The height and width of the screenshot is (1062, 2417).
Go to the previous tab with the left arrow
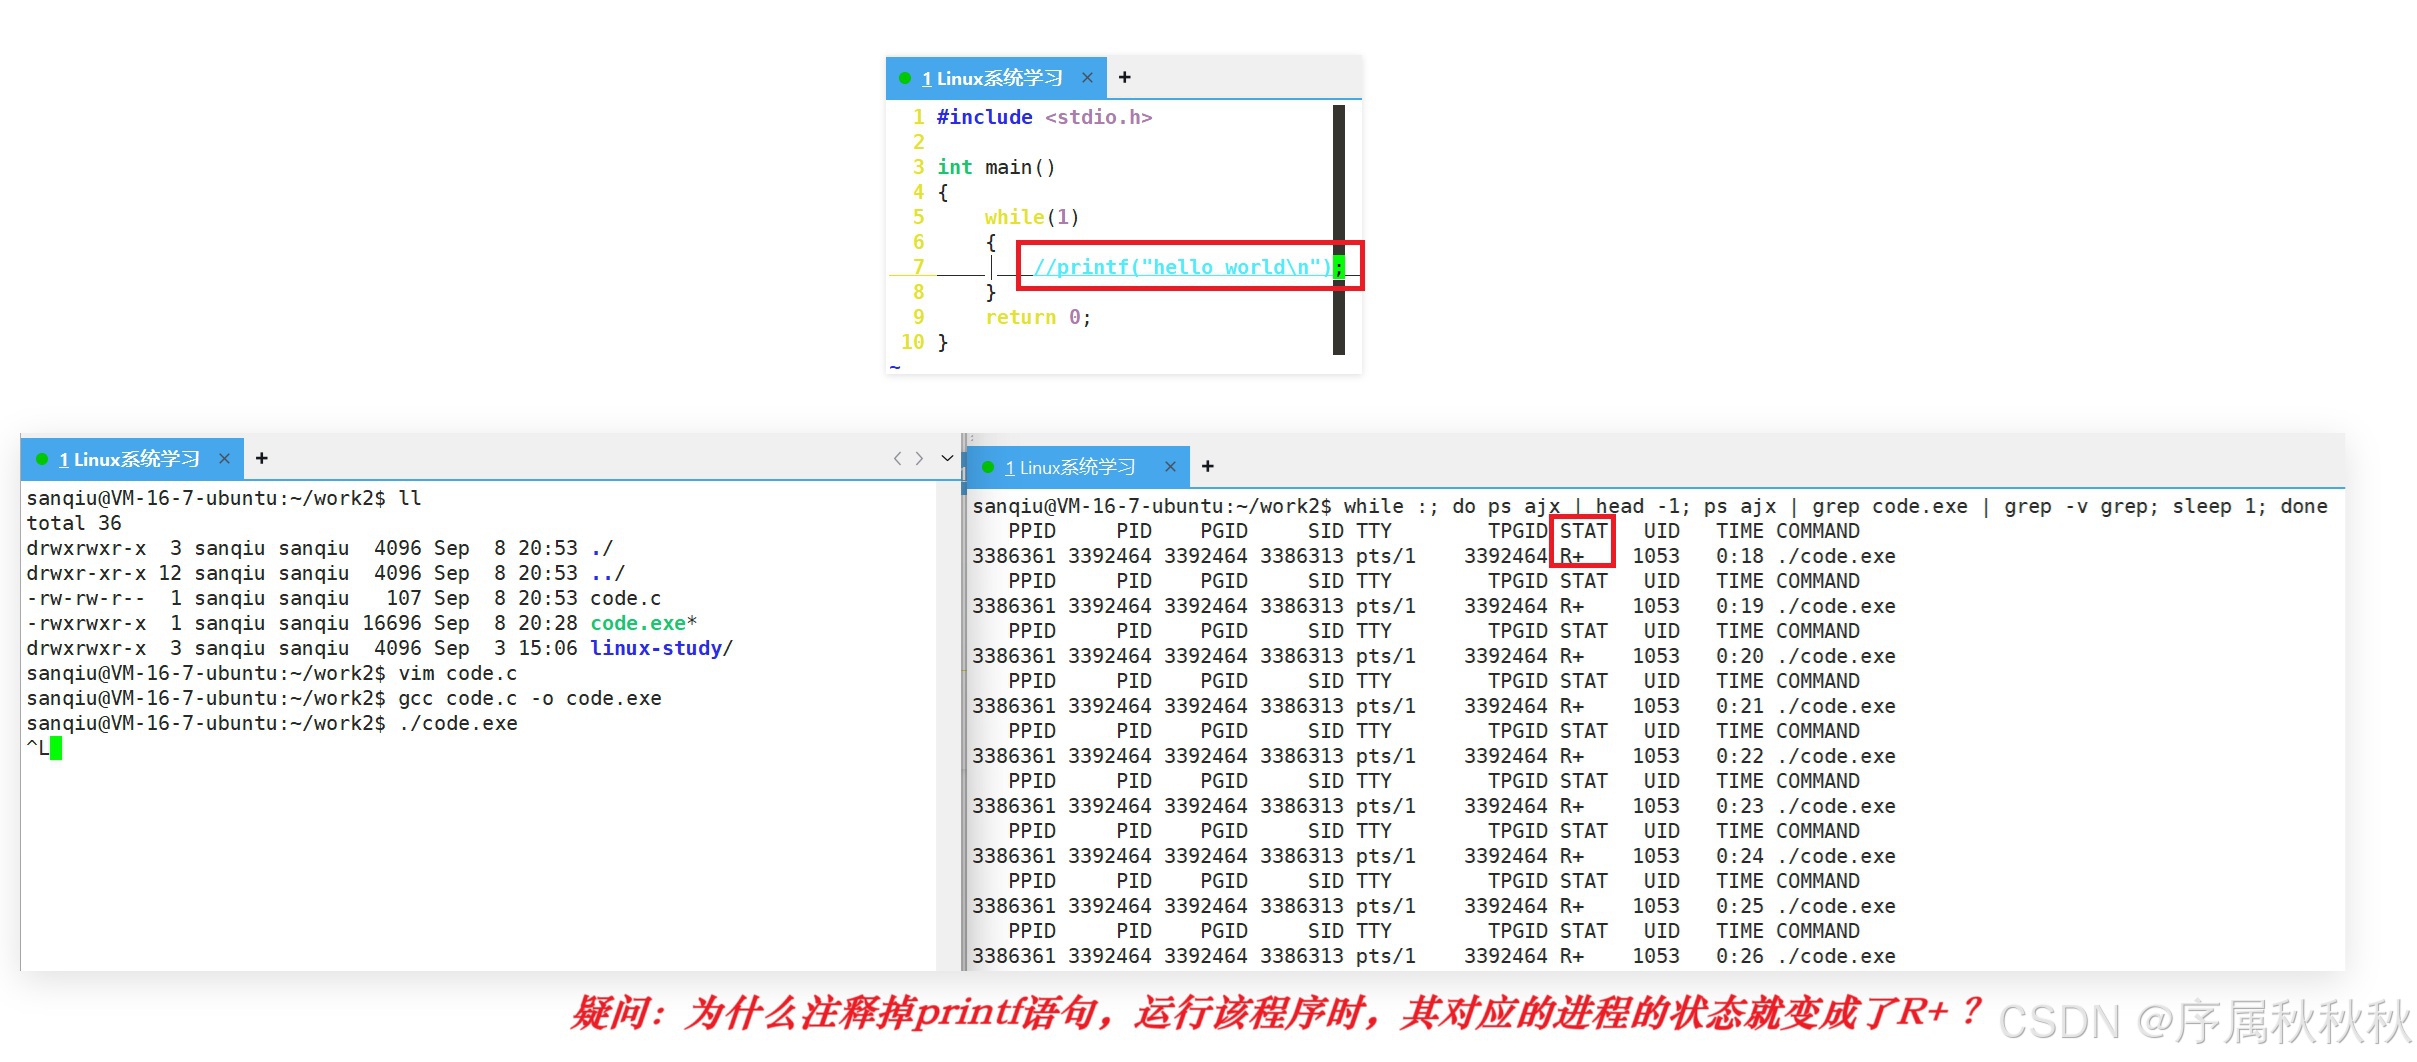[897, 458]
